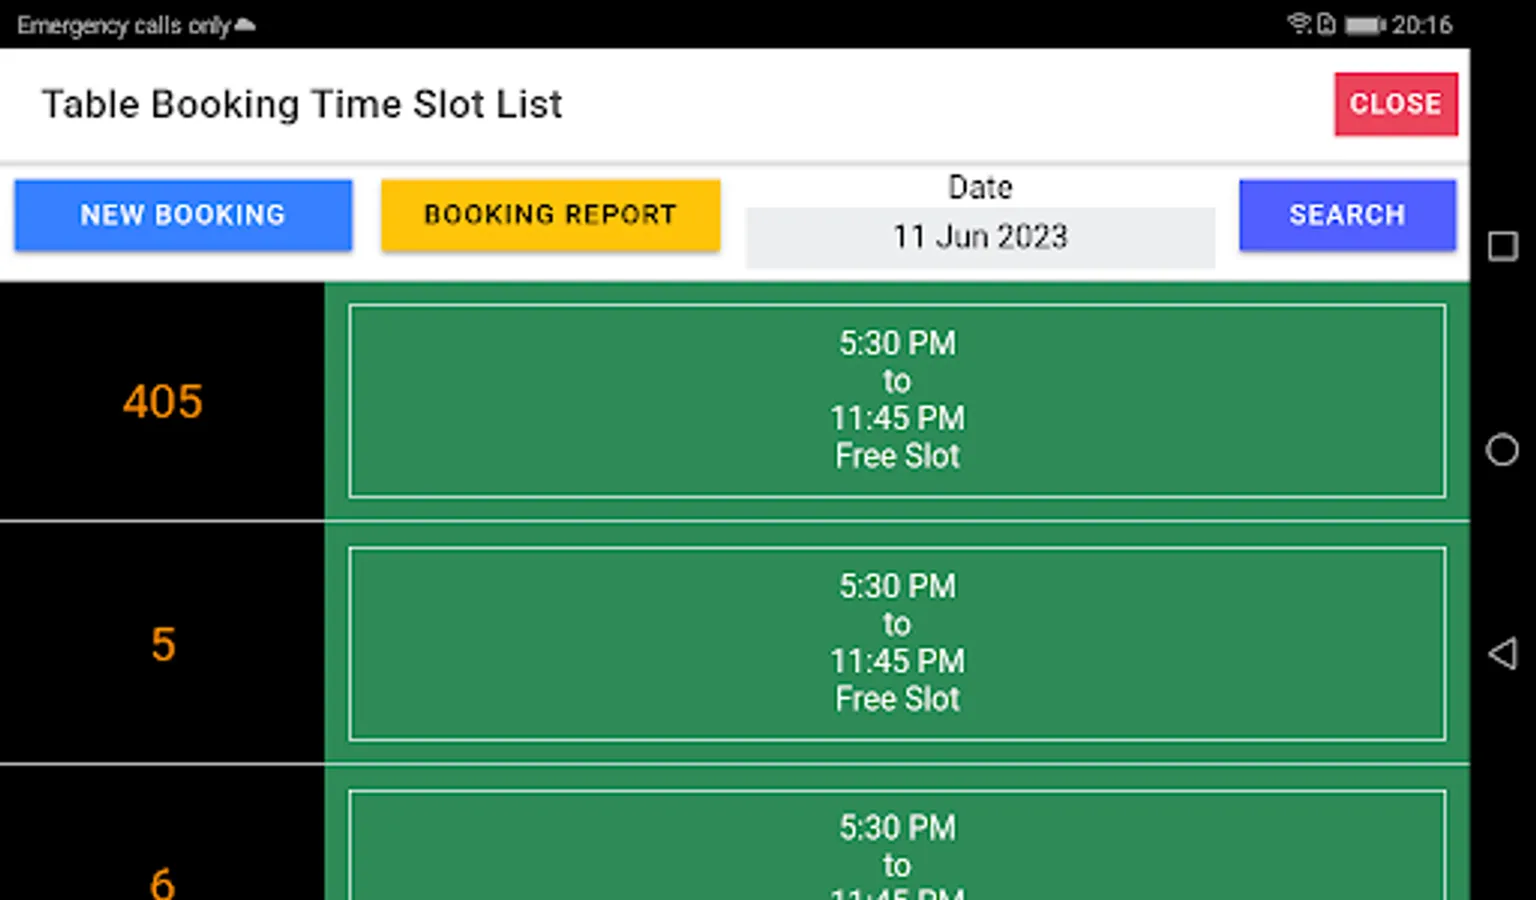Tap the Table Booking Time Slot List title
The height and width of the screenshot is (900, 1536).
pyautogui.click(x=302, y=104)
